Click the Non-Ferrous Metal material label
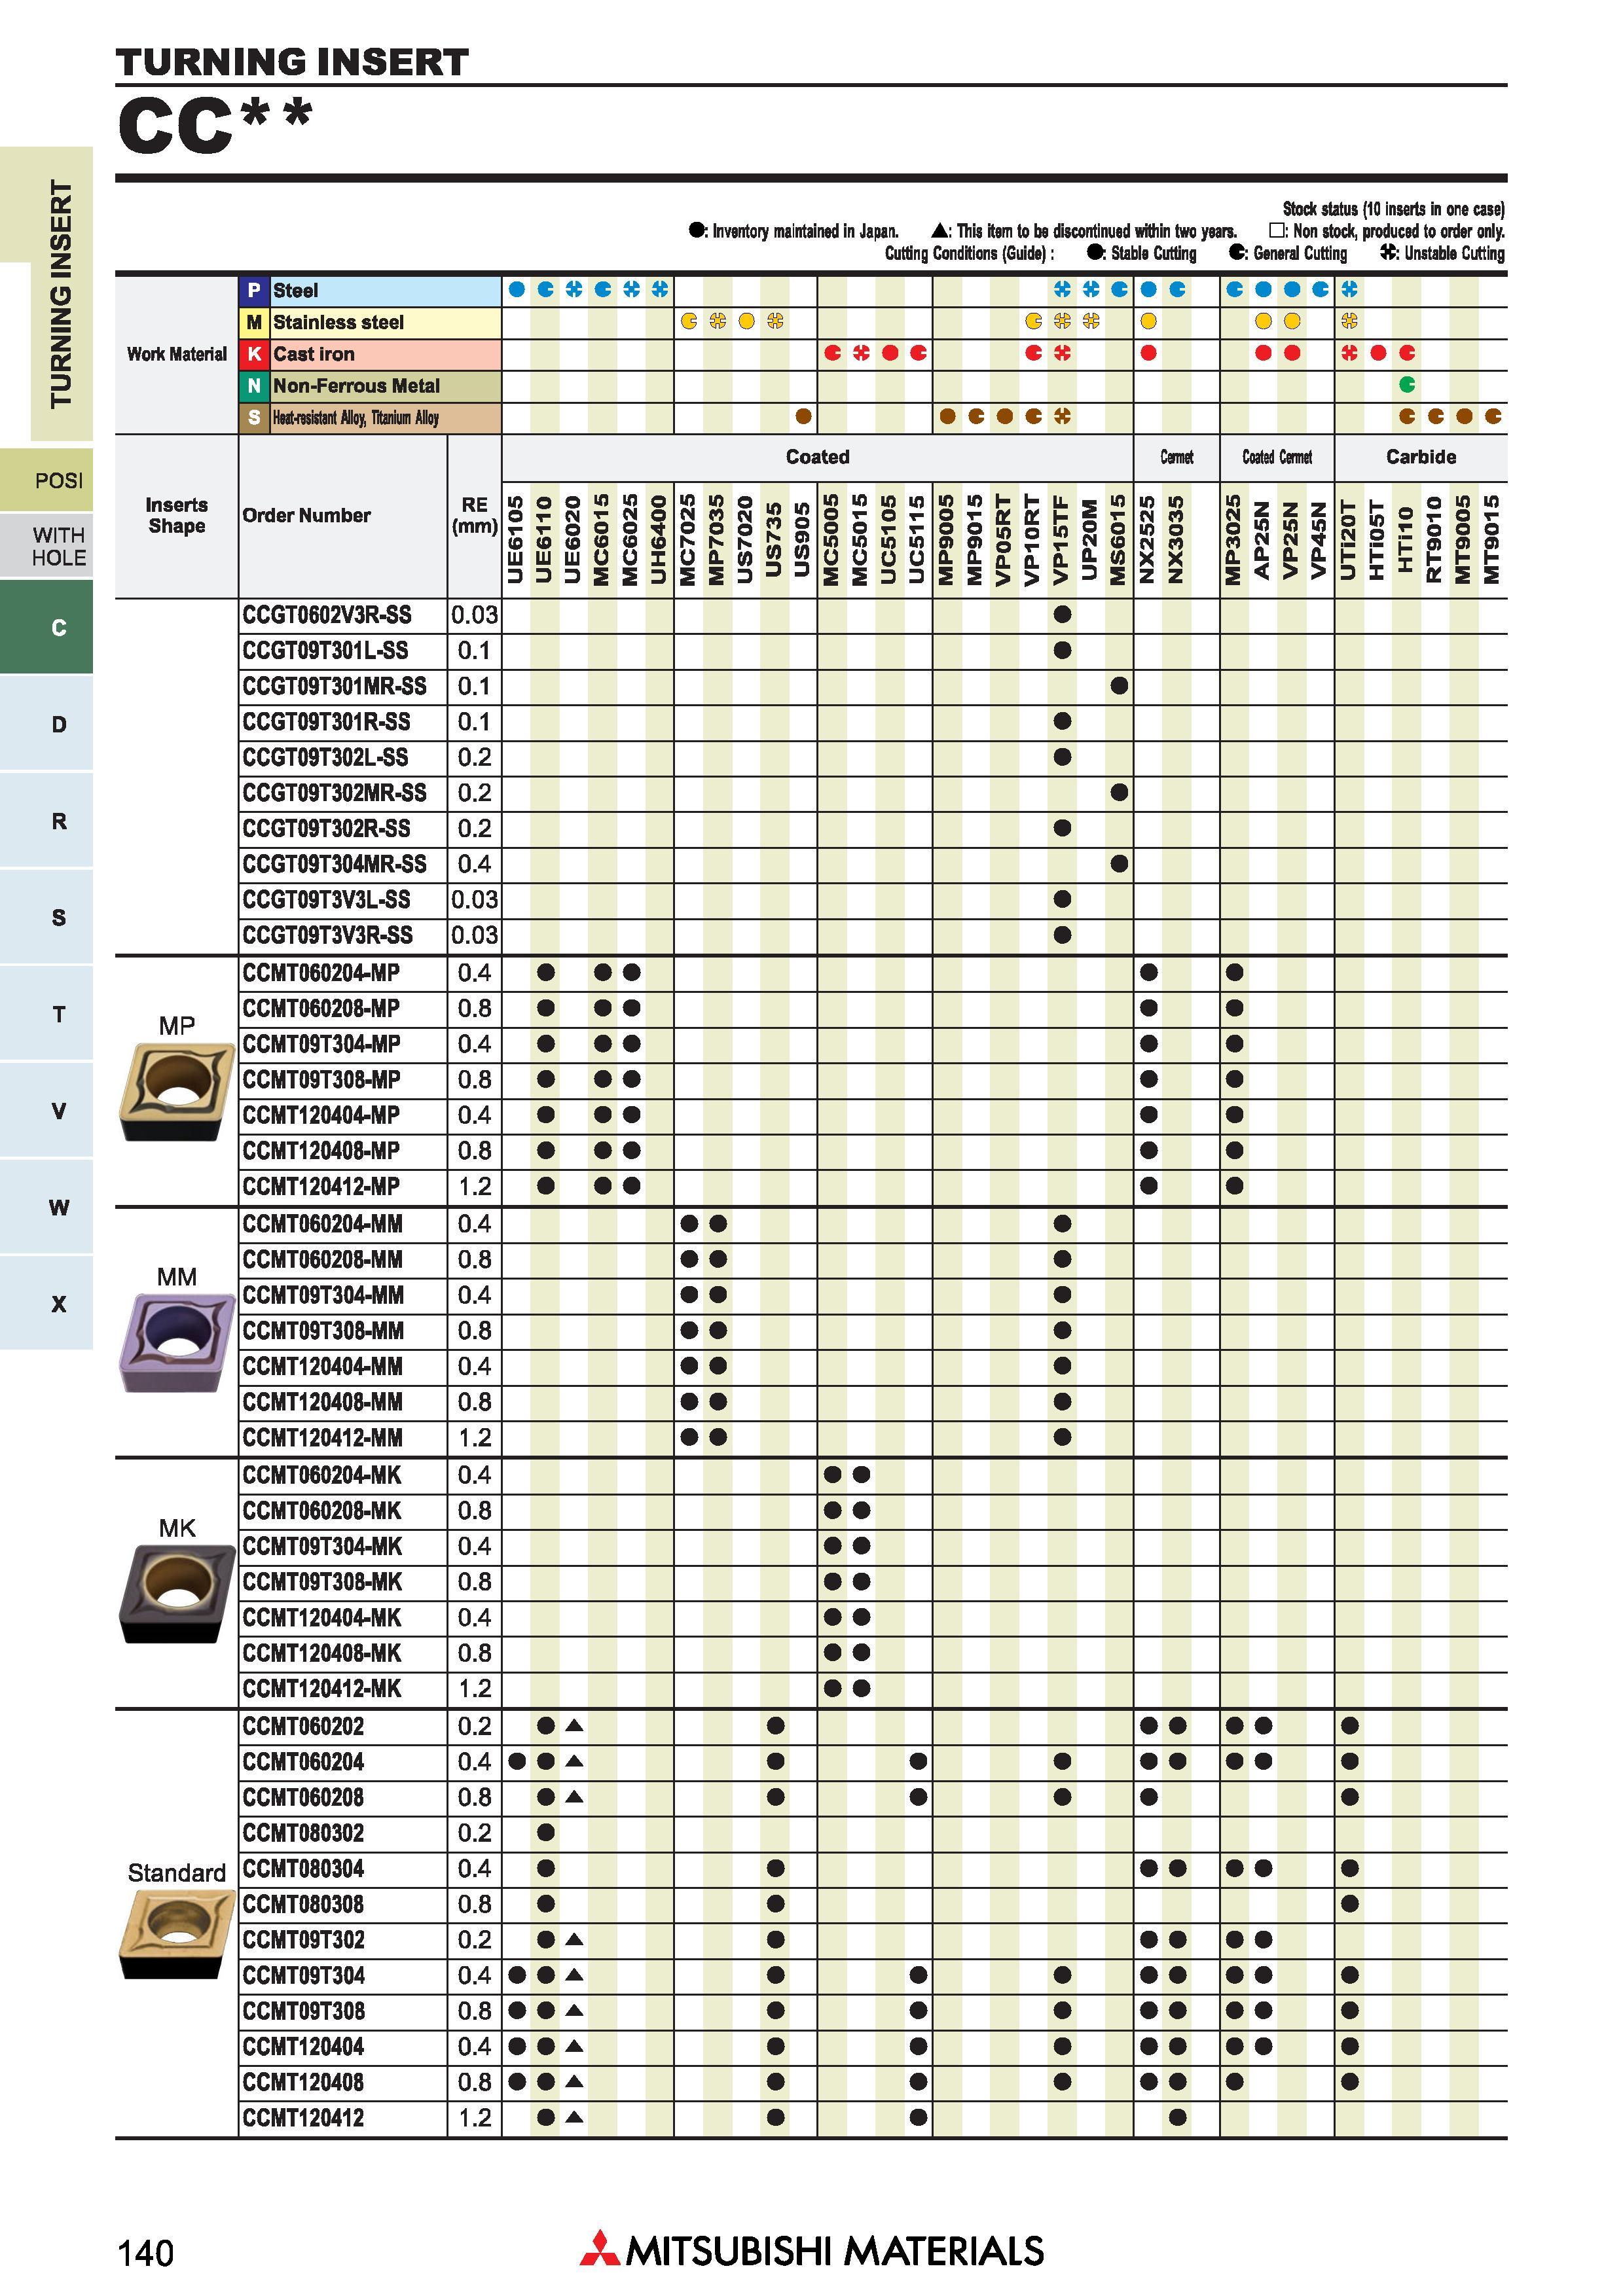Screen dimensions: 1623x2296 coord(357,386)
